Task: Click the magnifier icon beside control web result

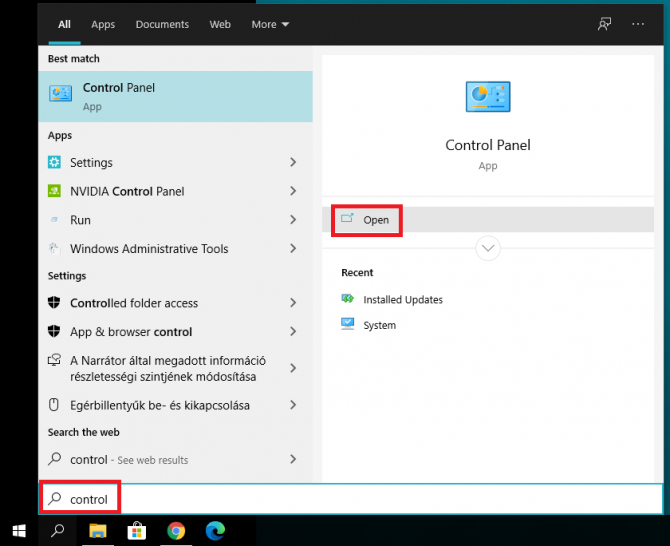Action: pyautogui.click(x=54, y=459)
